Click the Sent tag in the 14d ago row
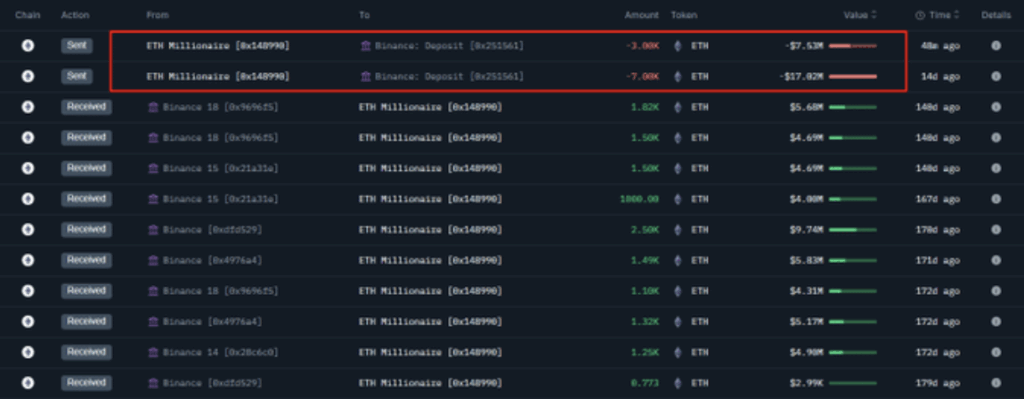 pos(77,76)
